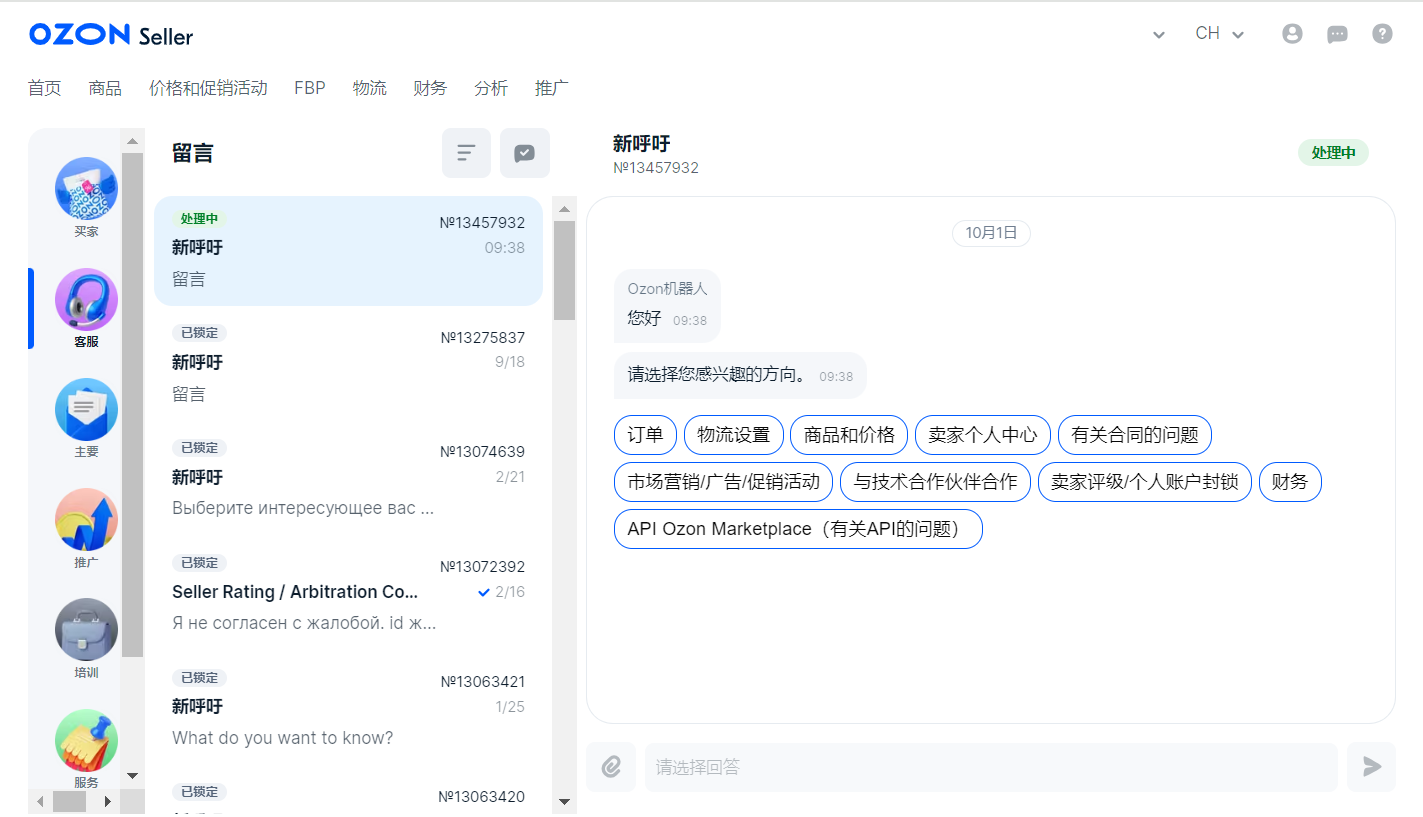Open the 物流 (Logistics) menu item
The image size is (1423, 817).
[370, 88]
